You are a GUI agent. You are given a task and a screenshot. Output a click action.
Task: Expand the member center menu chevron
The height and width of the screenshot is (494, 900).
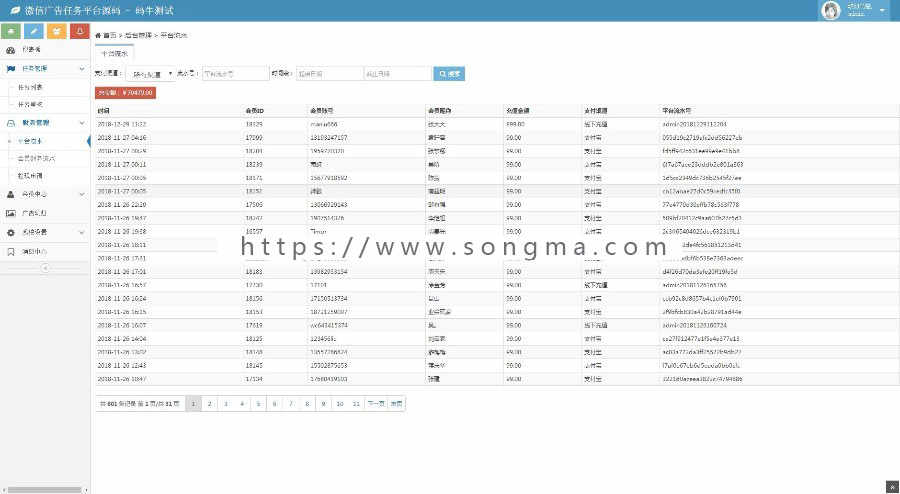click(x=82, y=195)
